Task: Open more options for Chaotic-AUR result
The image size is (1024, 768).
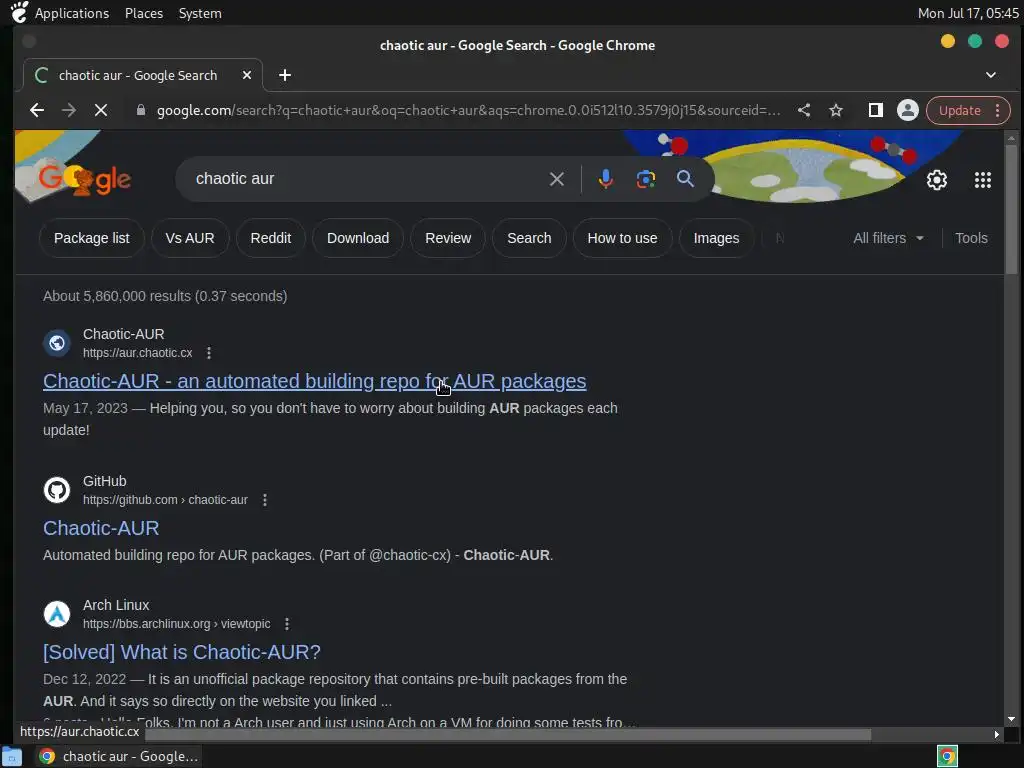Action: [x=209, y=353]
